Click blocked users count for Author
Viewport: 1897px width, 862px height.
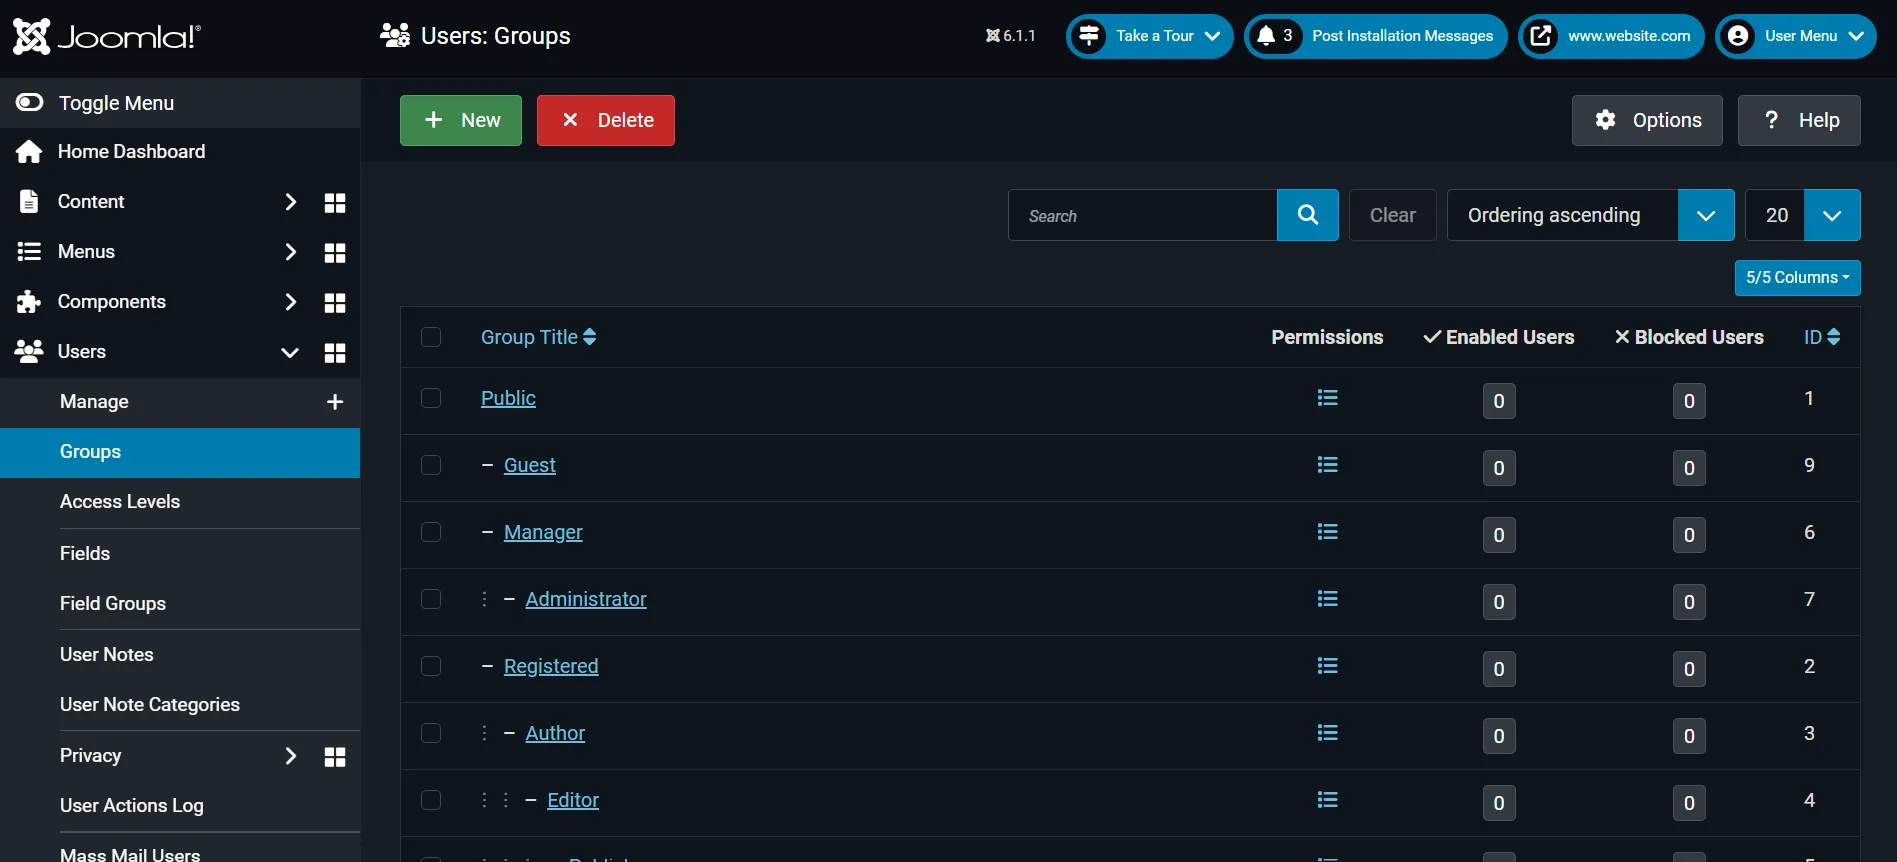click(1689, 736)
